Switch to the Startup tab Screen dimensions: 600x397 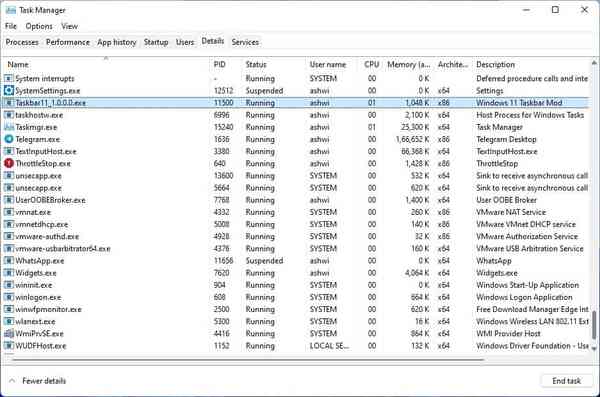click(156, 42)
